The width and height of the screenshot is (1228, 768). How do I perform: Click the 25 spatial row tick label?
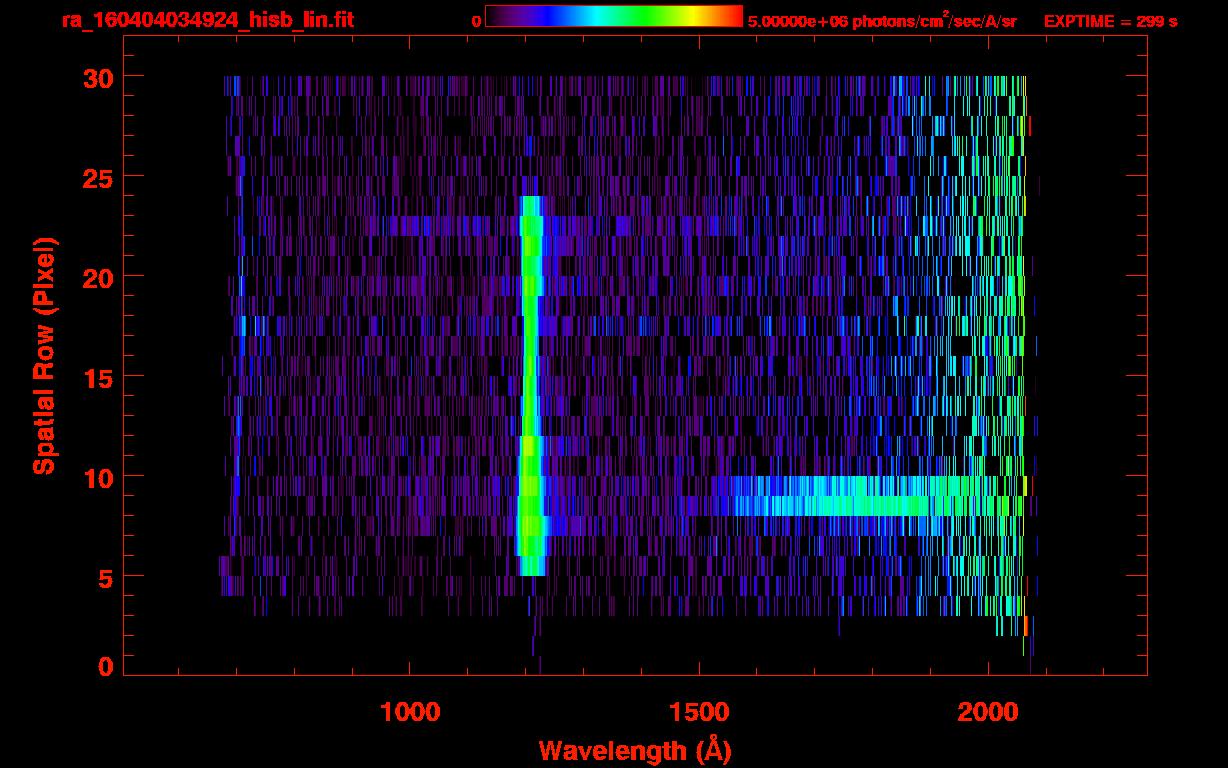click(x=97, y=177)
